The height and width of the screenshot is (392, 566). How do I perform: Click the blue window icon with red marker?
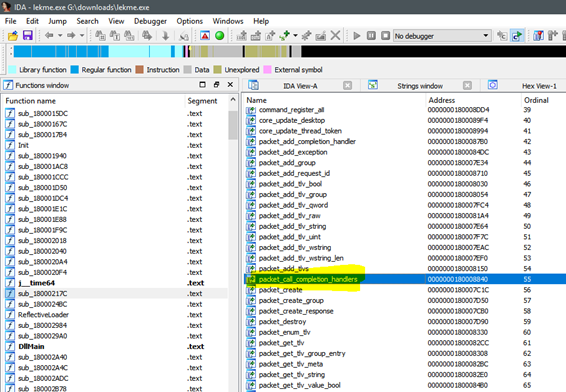click(538, 35)
